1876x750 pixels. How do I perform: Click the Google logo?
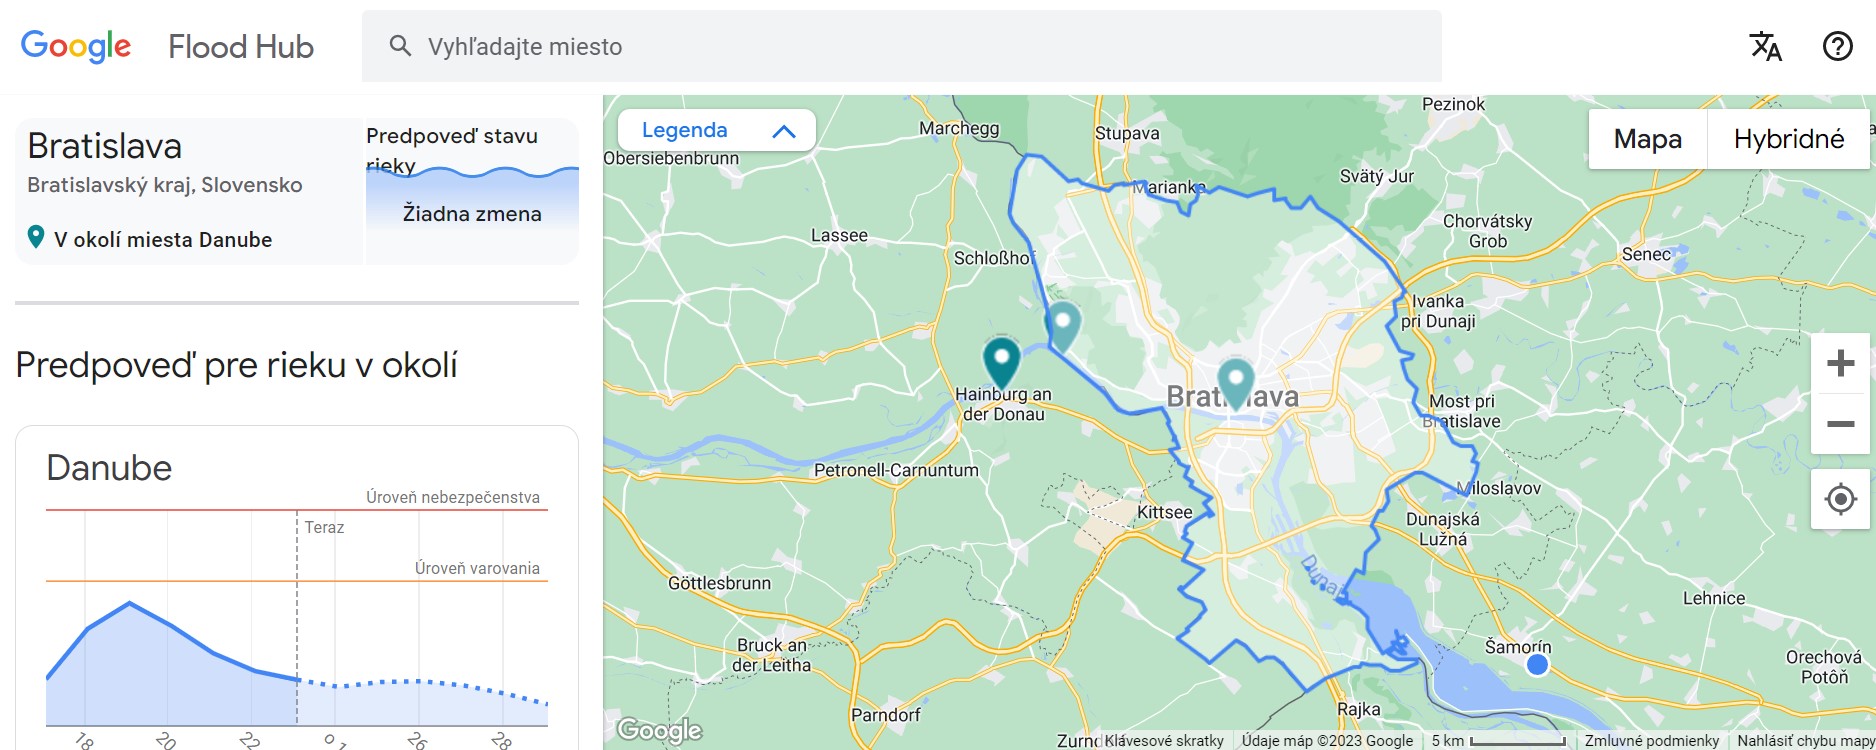pos(76,46)
